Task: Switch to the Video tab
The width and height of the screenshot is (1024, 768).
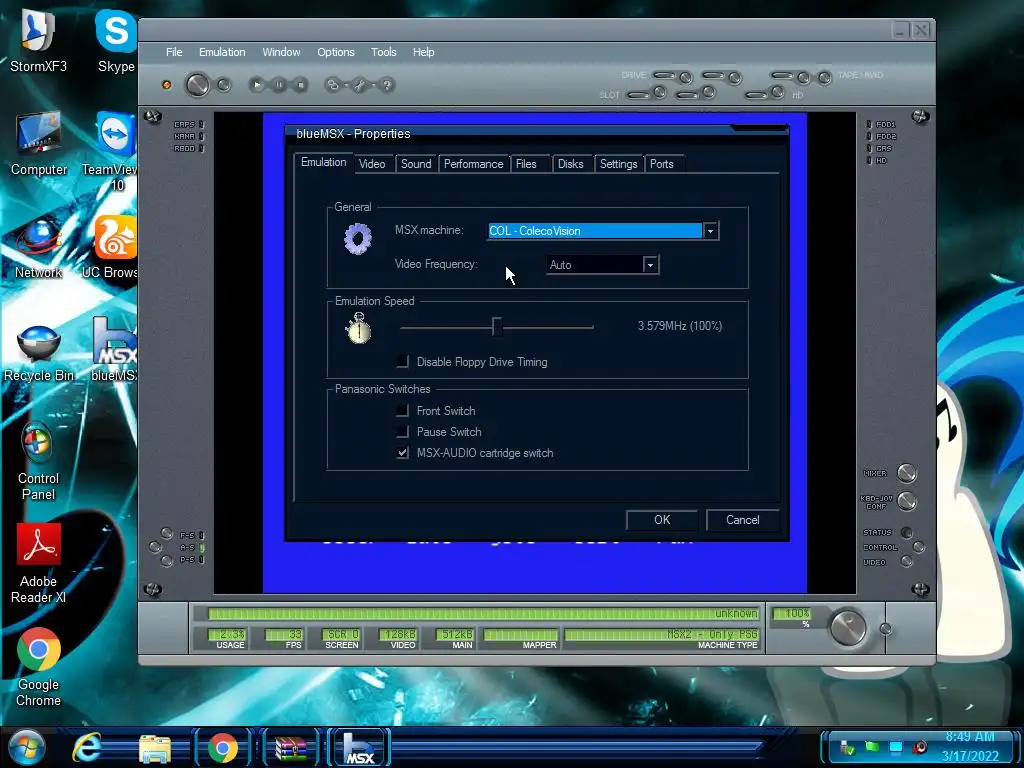Action: point(372,164)
